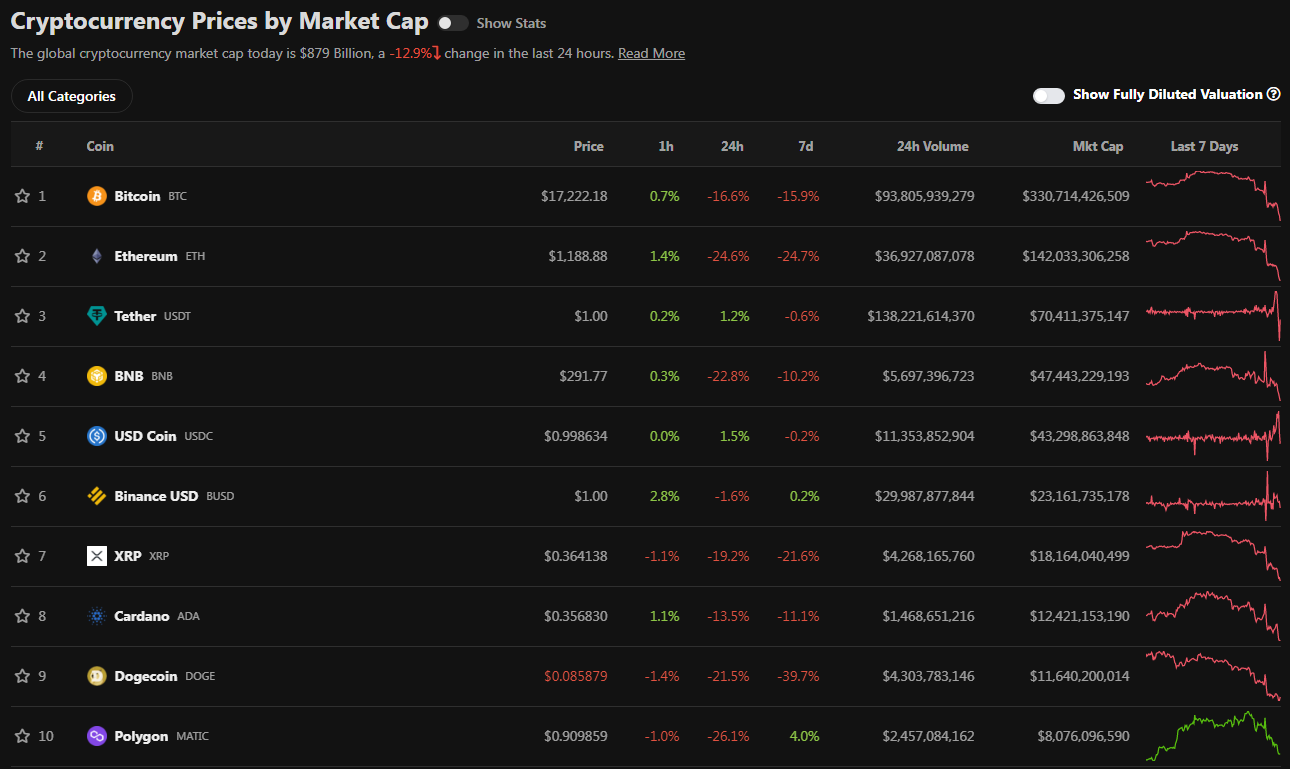
Task: Sort by the Price column header
Action: coord(589,146)
